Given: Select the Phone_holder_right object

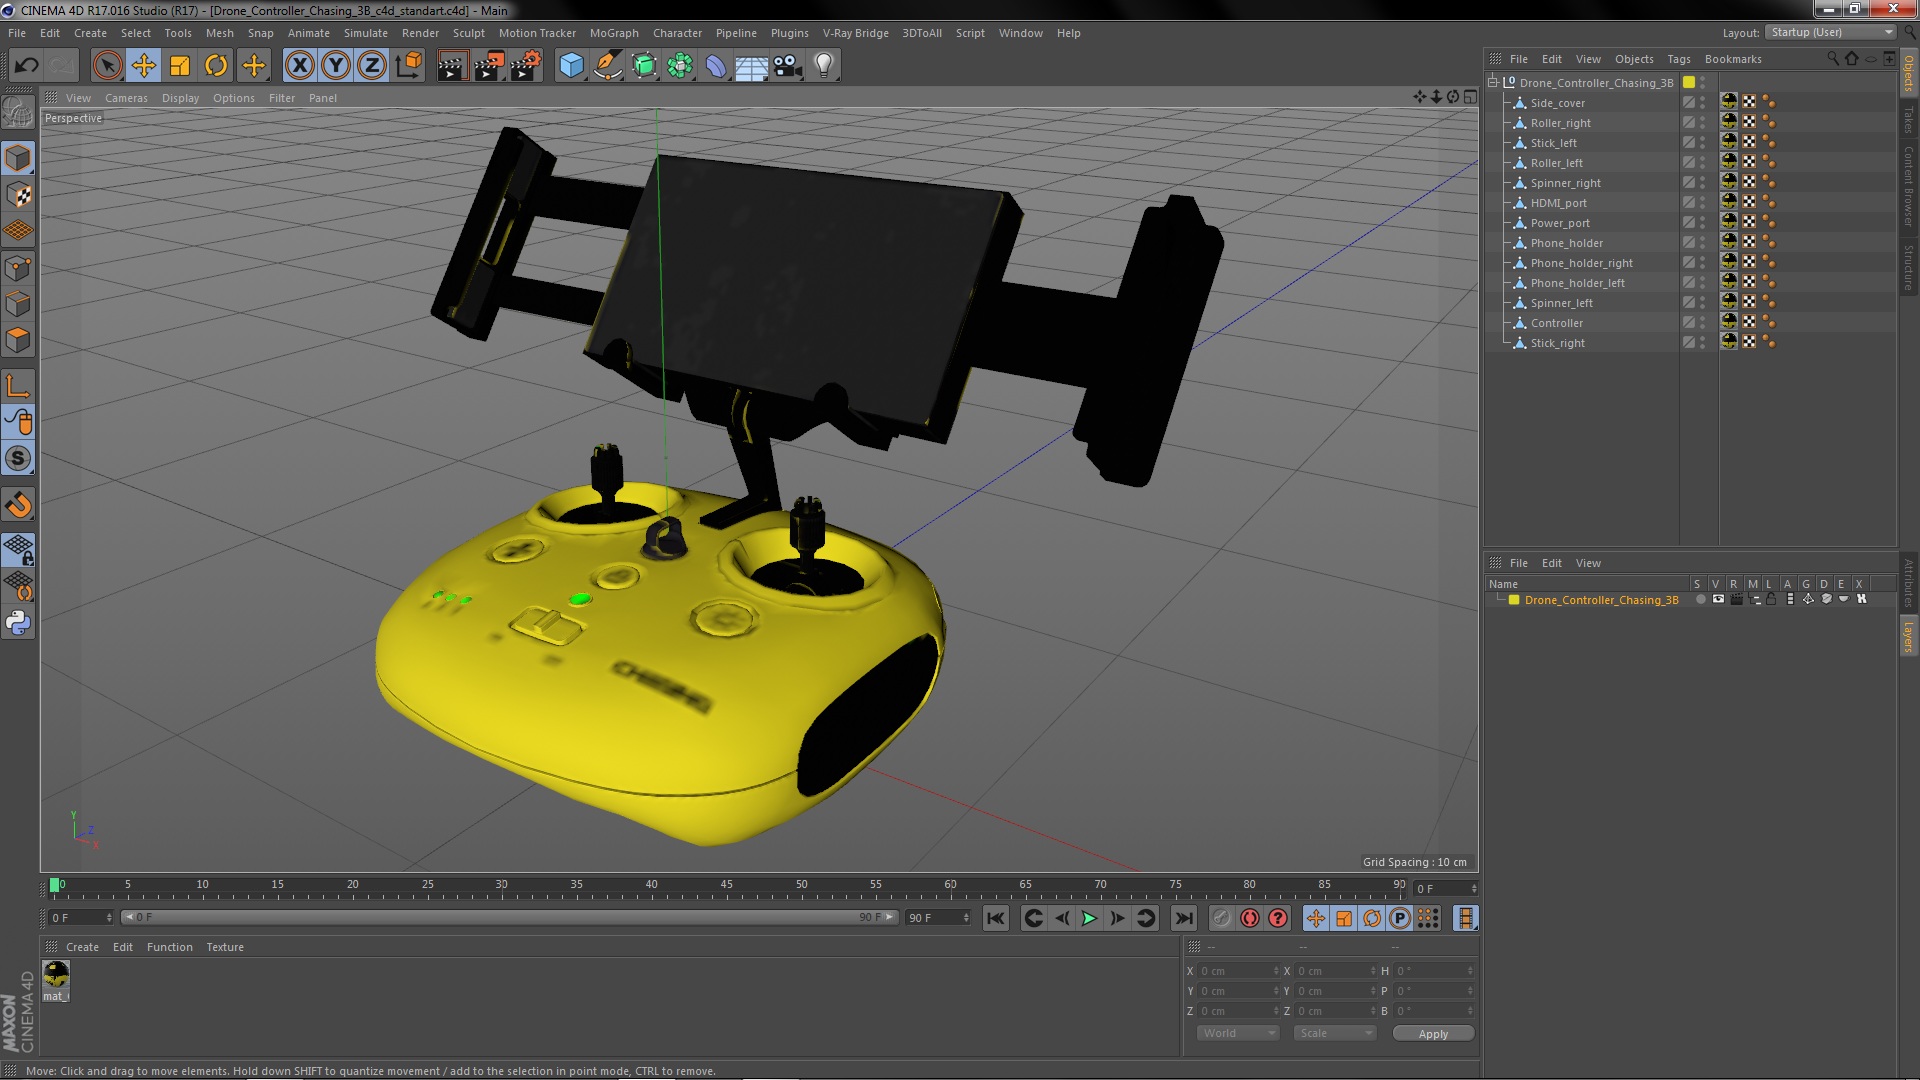Looking at the screenshot, I should (x=1581, y=263).
